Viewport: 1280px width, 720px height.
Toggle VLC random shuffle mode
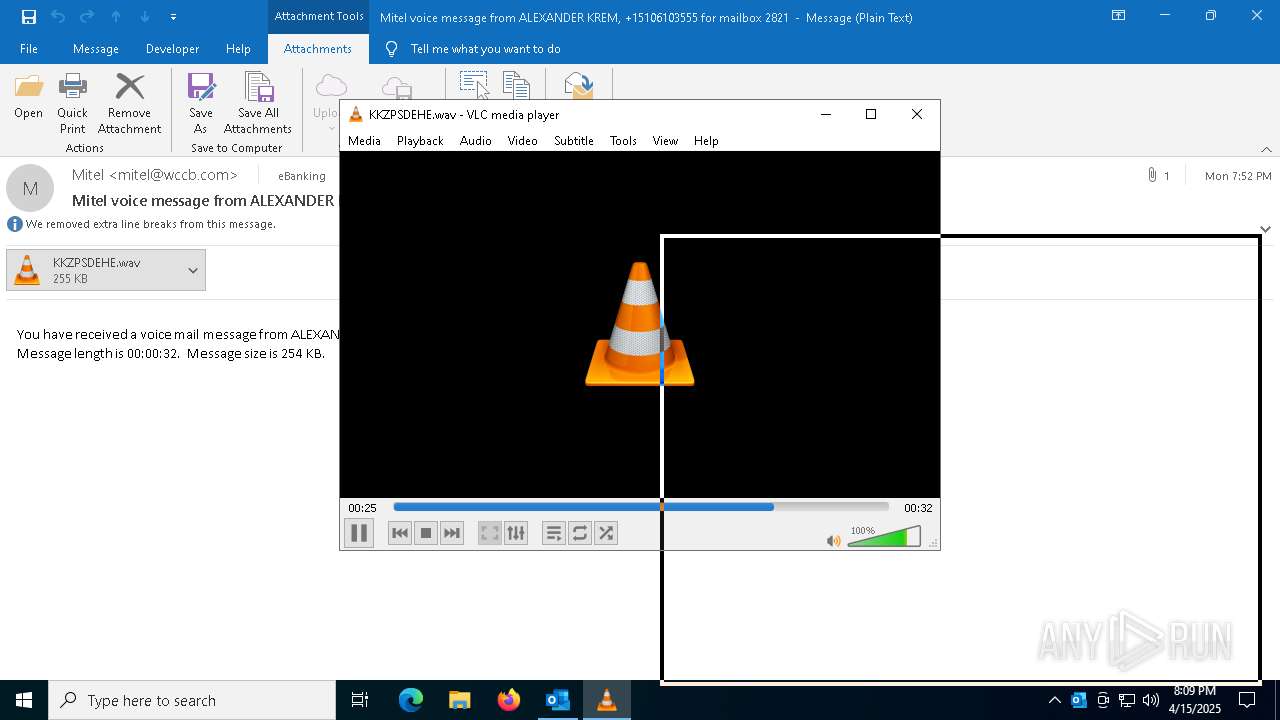pos(605,533)
